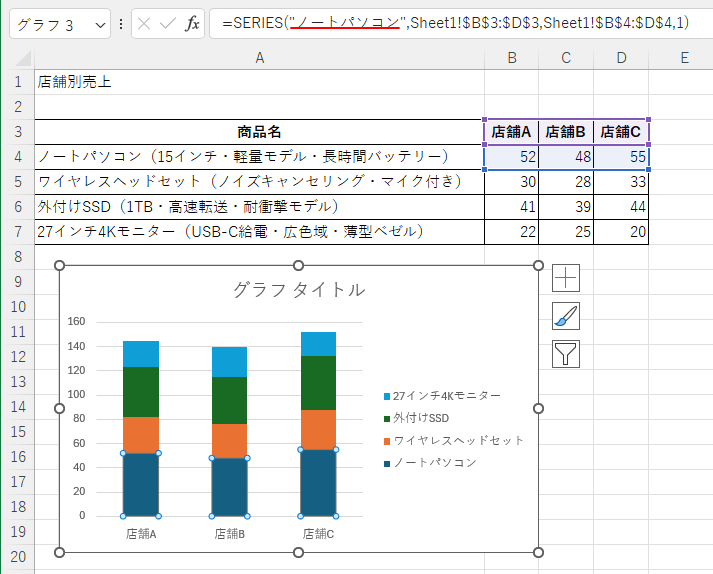The width and height of the screenshot is (713, 574).
Task: Select the ノートパソコン legend entry
Action: click(x=430, y=463)
